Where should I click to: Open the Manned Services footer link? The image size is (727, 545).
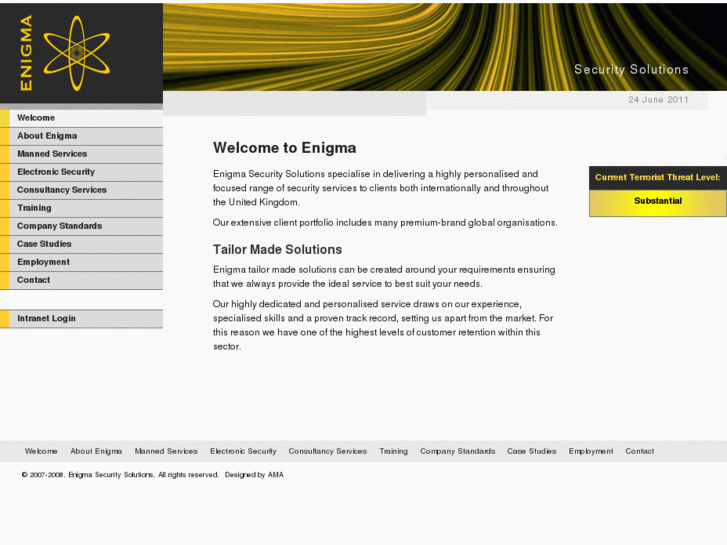pos(166,451)
